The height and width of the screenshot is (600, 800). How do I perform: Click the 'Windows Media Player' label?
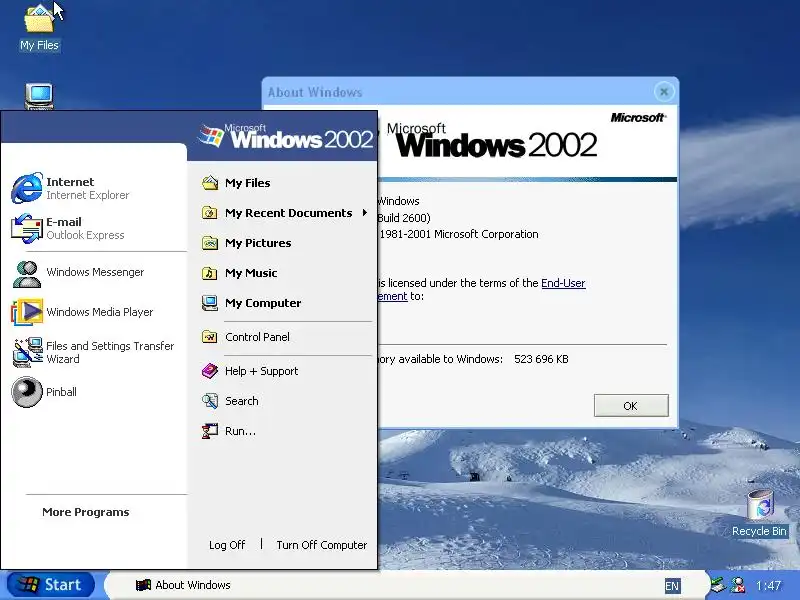coord(99,312)
